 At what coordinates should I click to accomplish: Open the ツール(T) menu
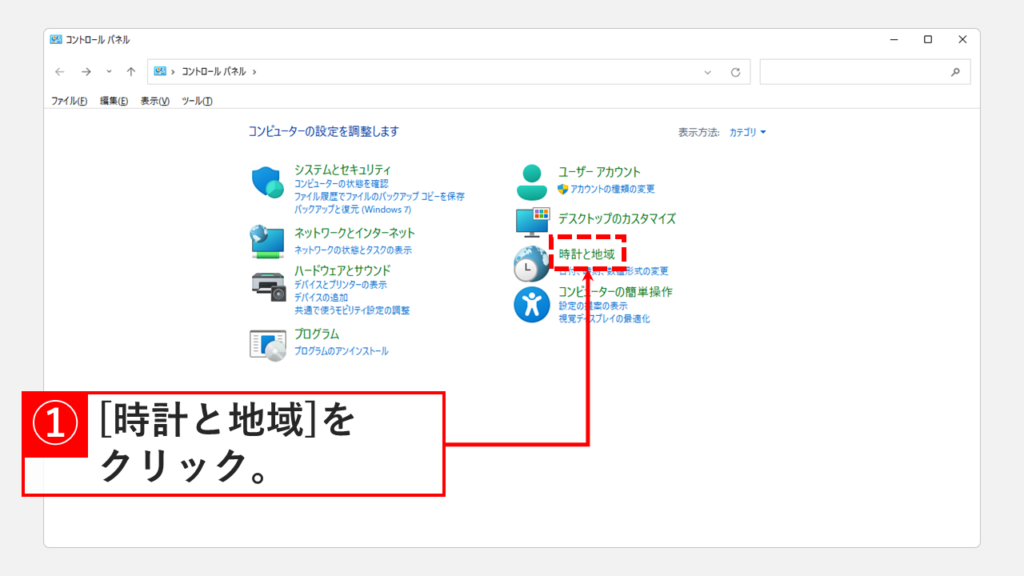pyautogui.click(x=197, y=101)
